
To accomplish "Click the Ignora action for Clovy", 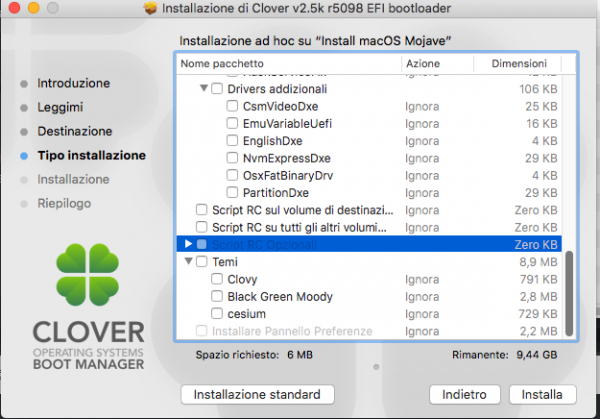I will (422, 279).
